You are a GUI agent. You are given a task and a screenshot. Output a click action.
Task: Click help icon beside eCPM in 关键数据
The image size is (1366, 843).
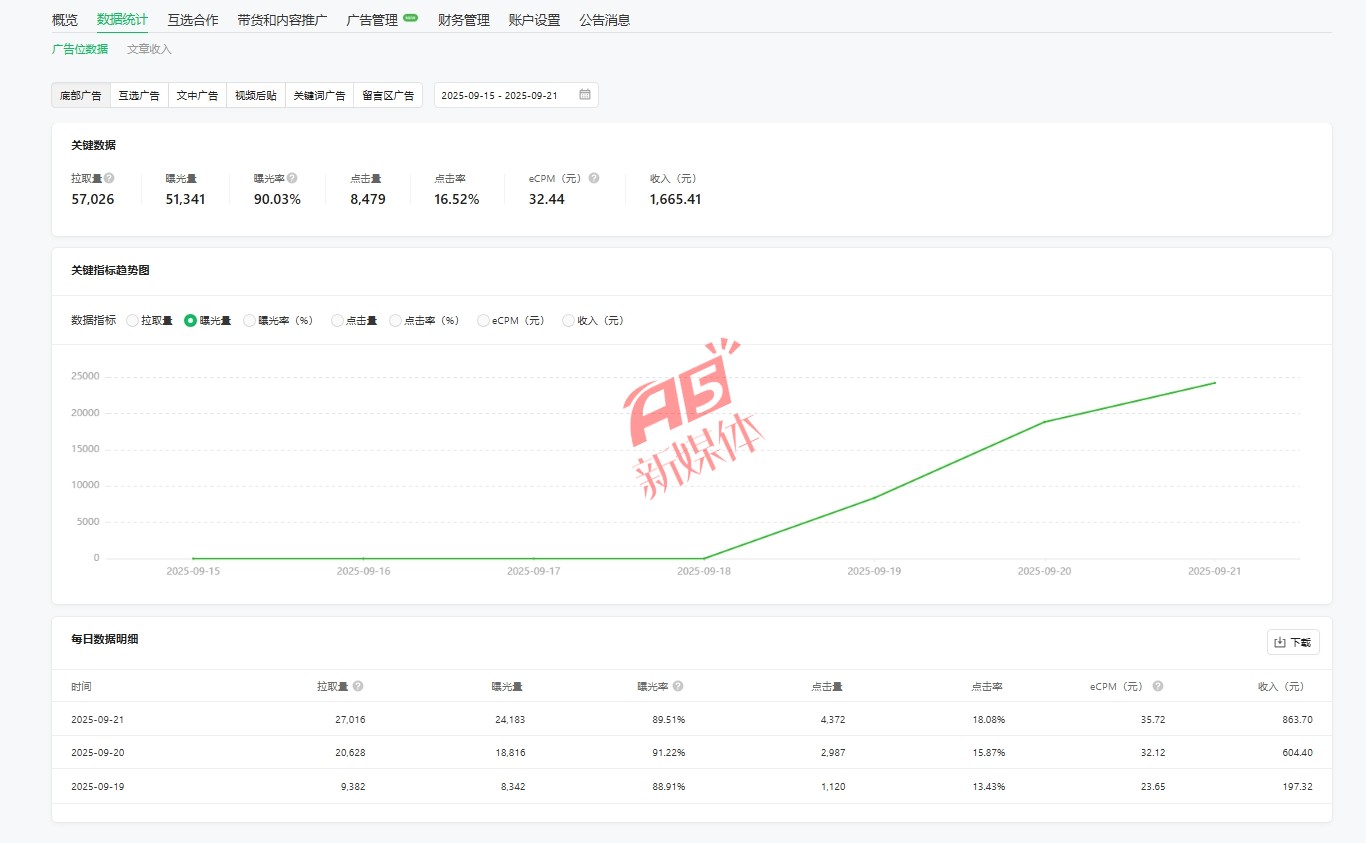click(594, 178)
